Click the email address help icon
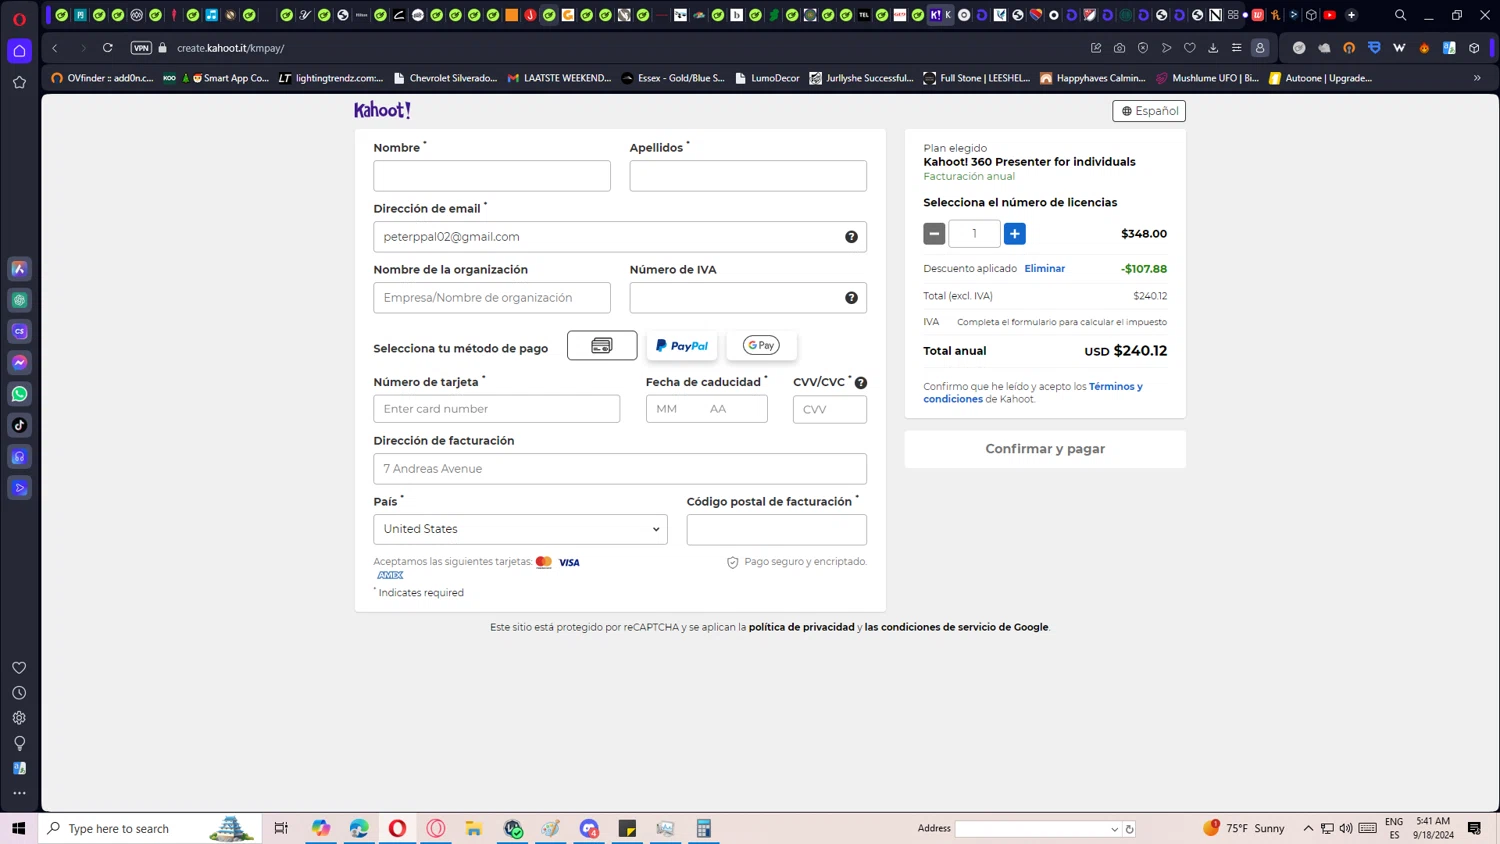 851,237
